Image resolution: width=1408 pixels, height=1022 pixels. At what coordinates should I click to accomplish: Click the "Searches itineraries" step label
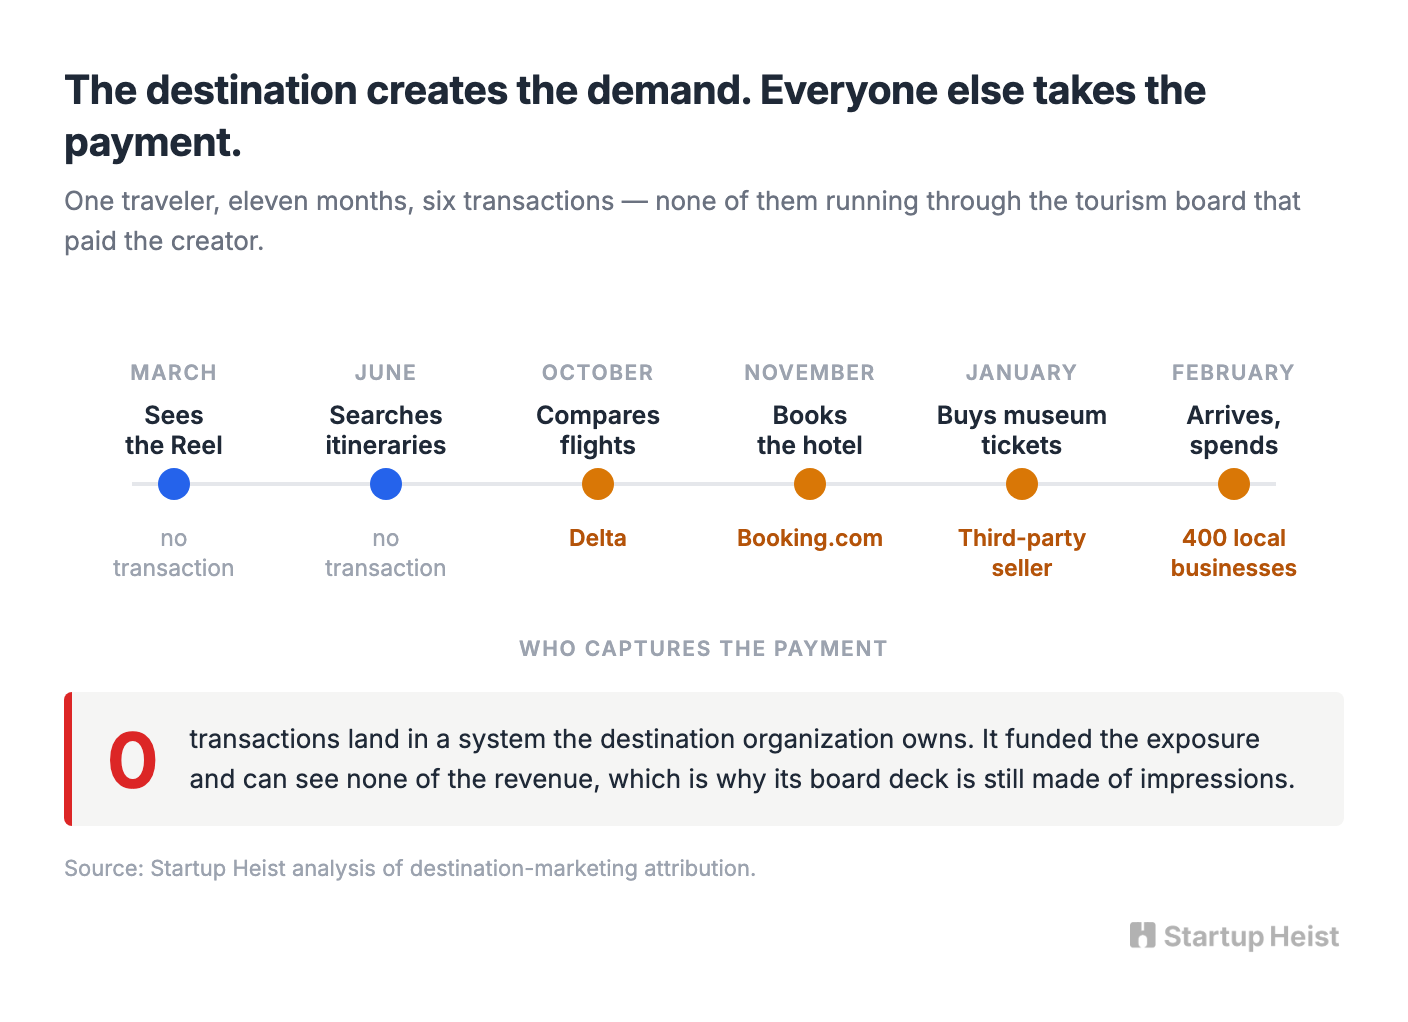pos(386,430)
